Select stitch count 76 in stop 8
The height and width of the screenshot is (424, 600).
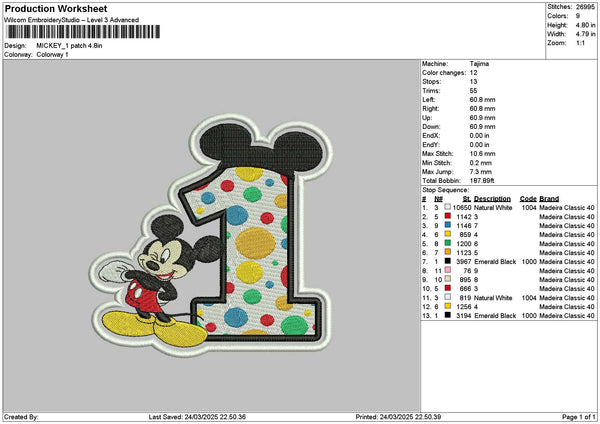tap(468, 271)
